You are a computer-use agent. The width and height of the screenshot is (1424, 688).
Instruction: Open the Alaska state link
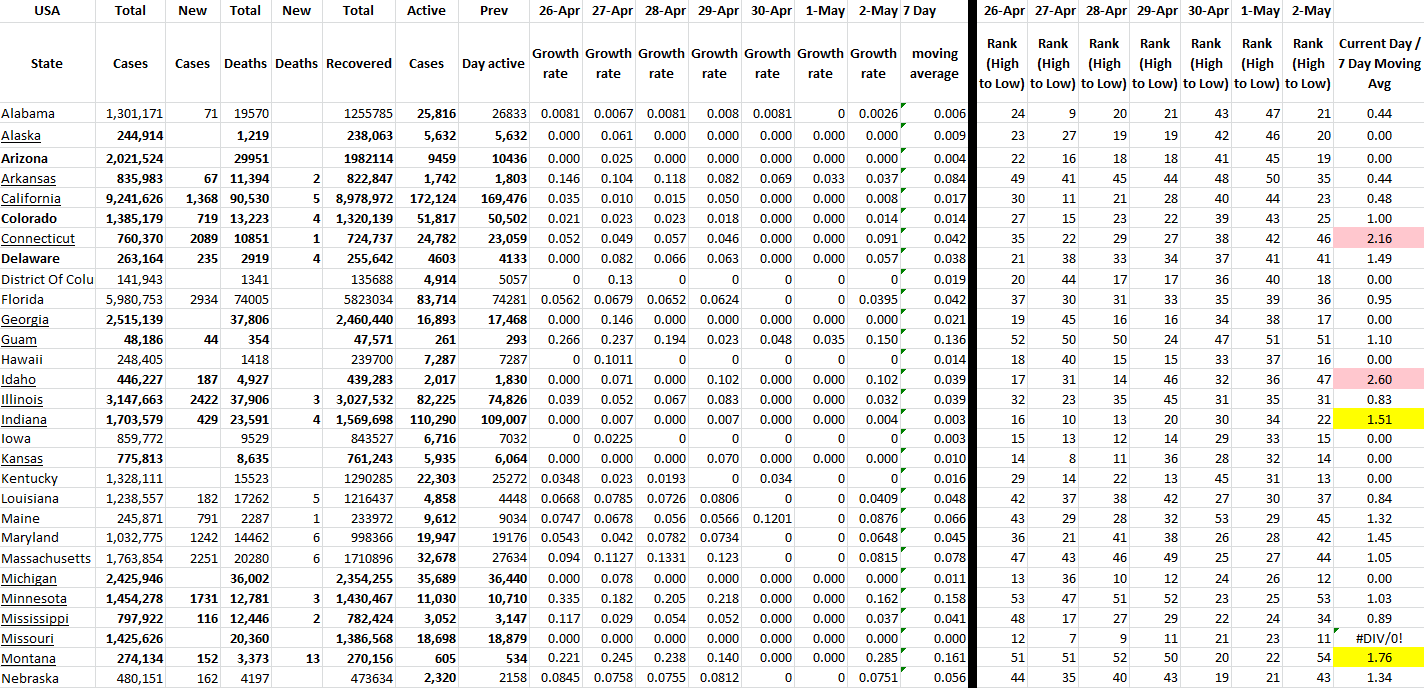click(x=21, y=136)
